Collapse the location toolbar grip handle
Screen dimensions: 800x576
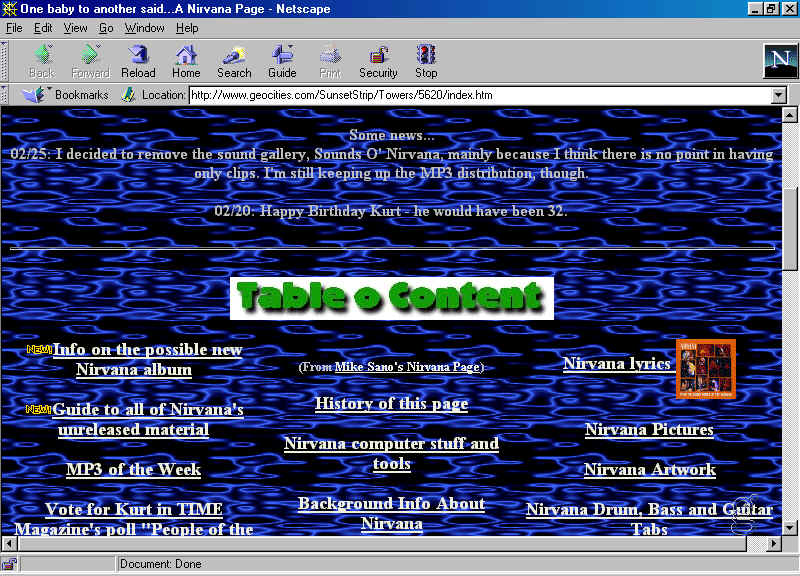point(4,95)
